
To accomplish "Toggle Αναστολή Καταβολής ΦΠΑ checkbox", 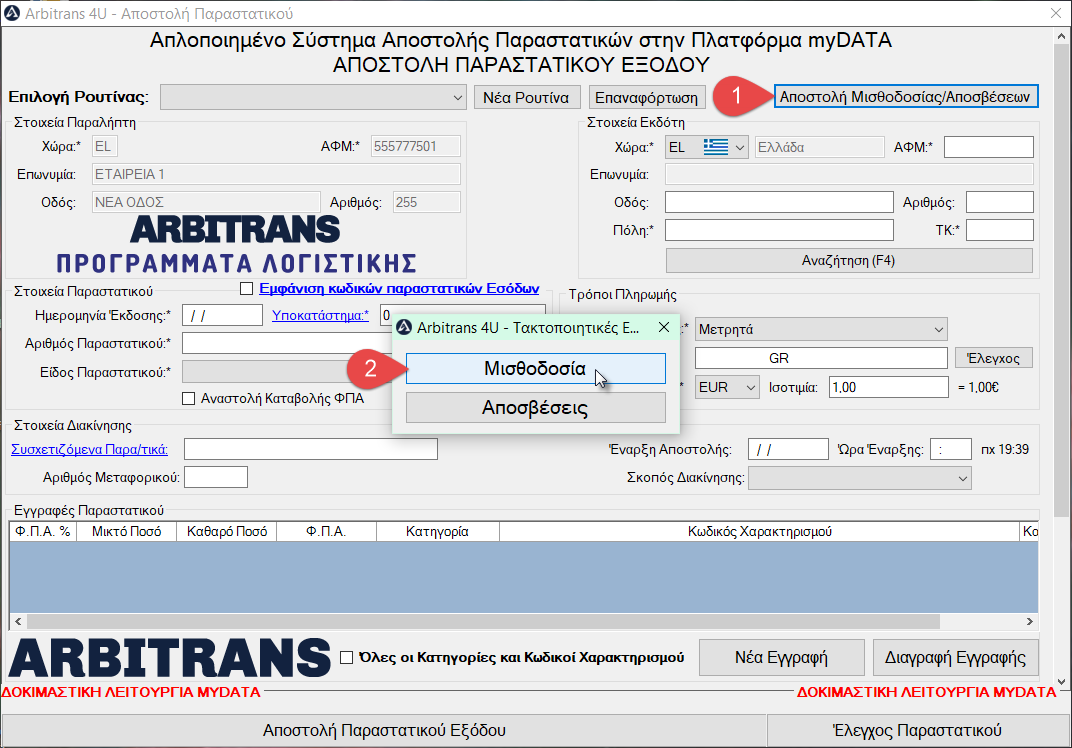I will click(189, 399).
